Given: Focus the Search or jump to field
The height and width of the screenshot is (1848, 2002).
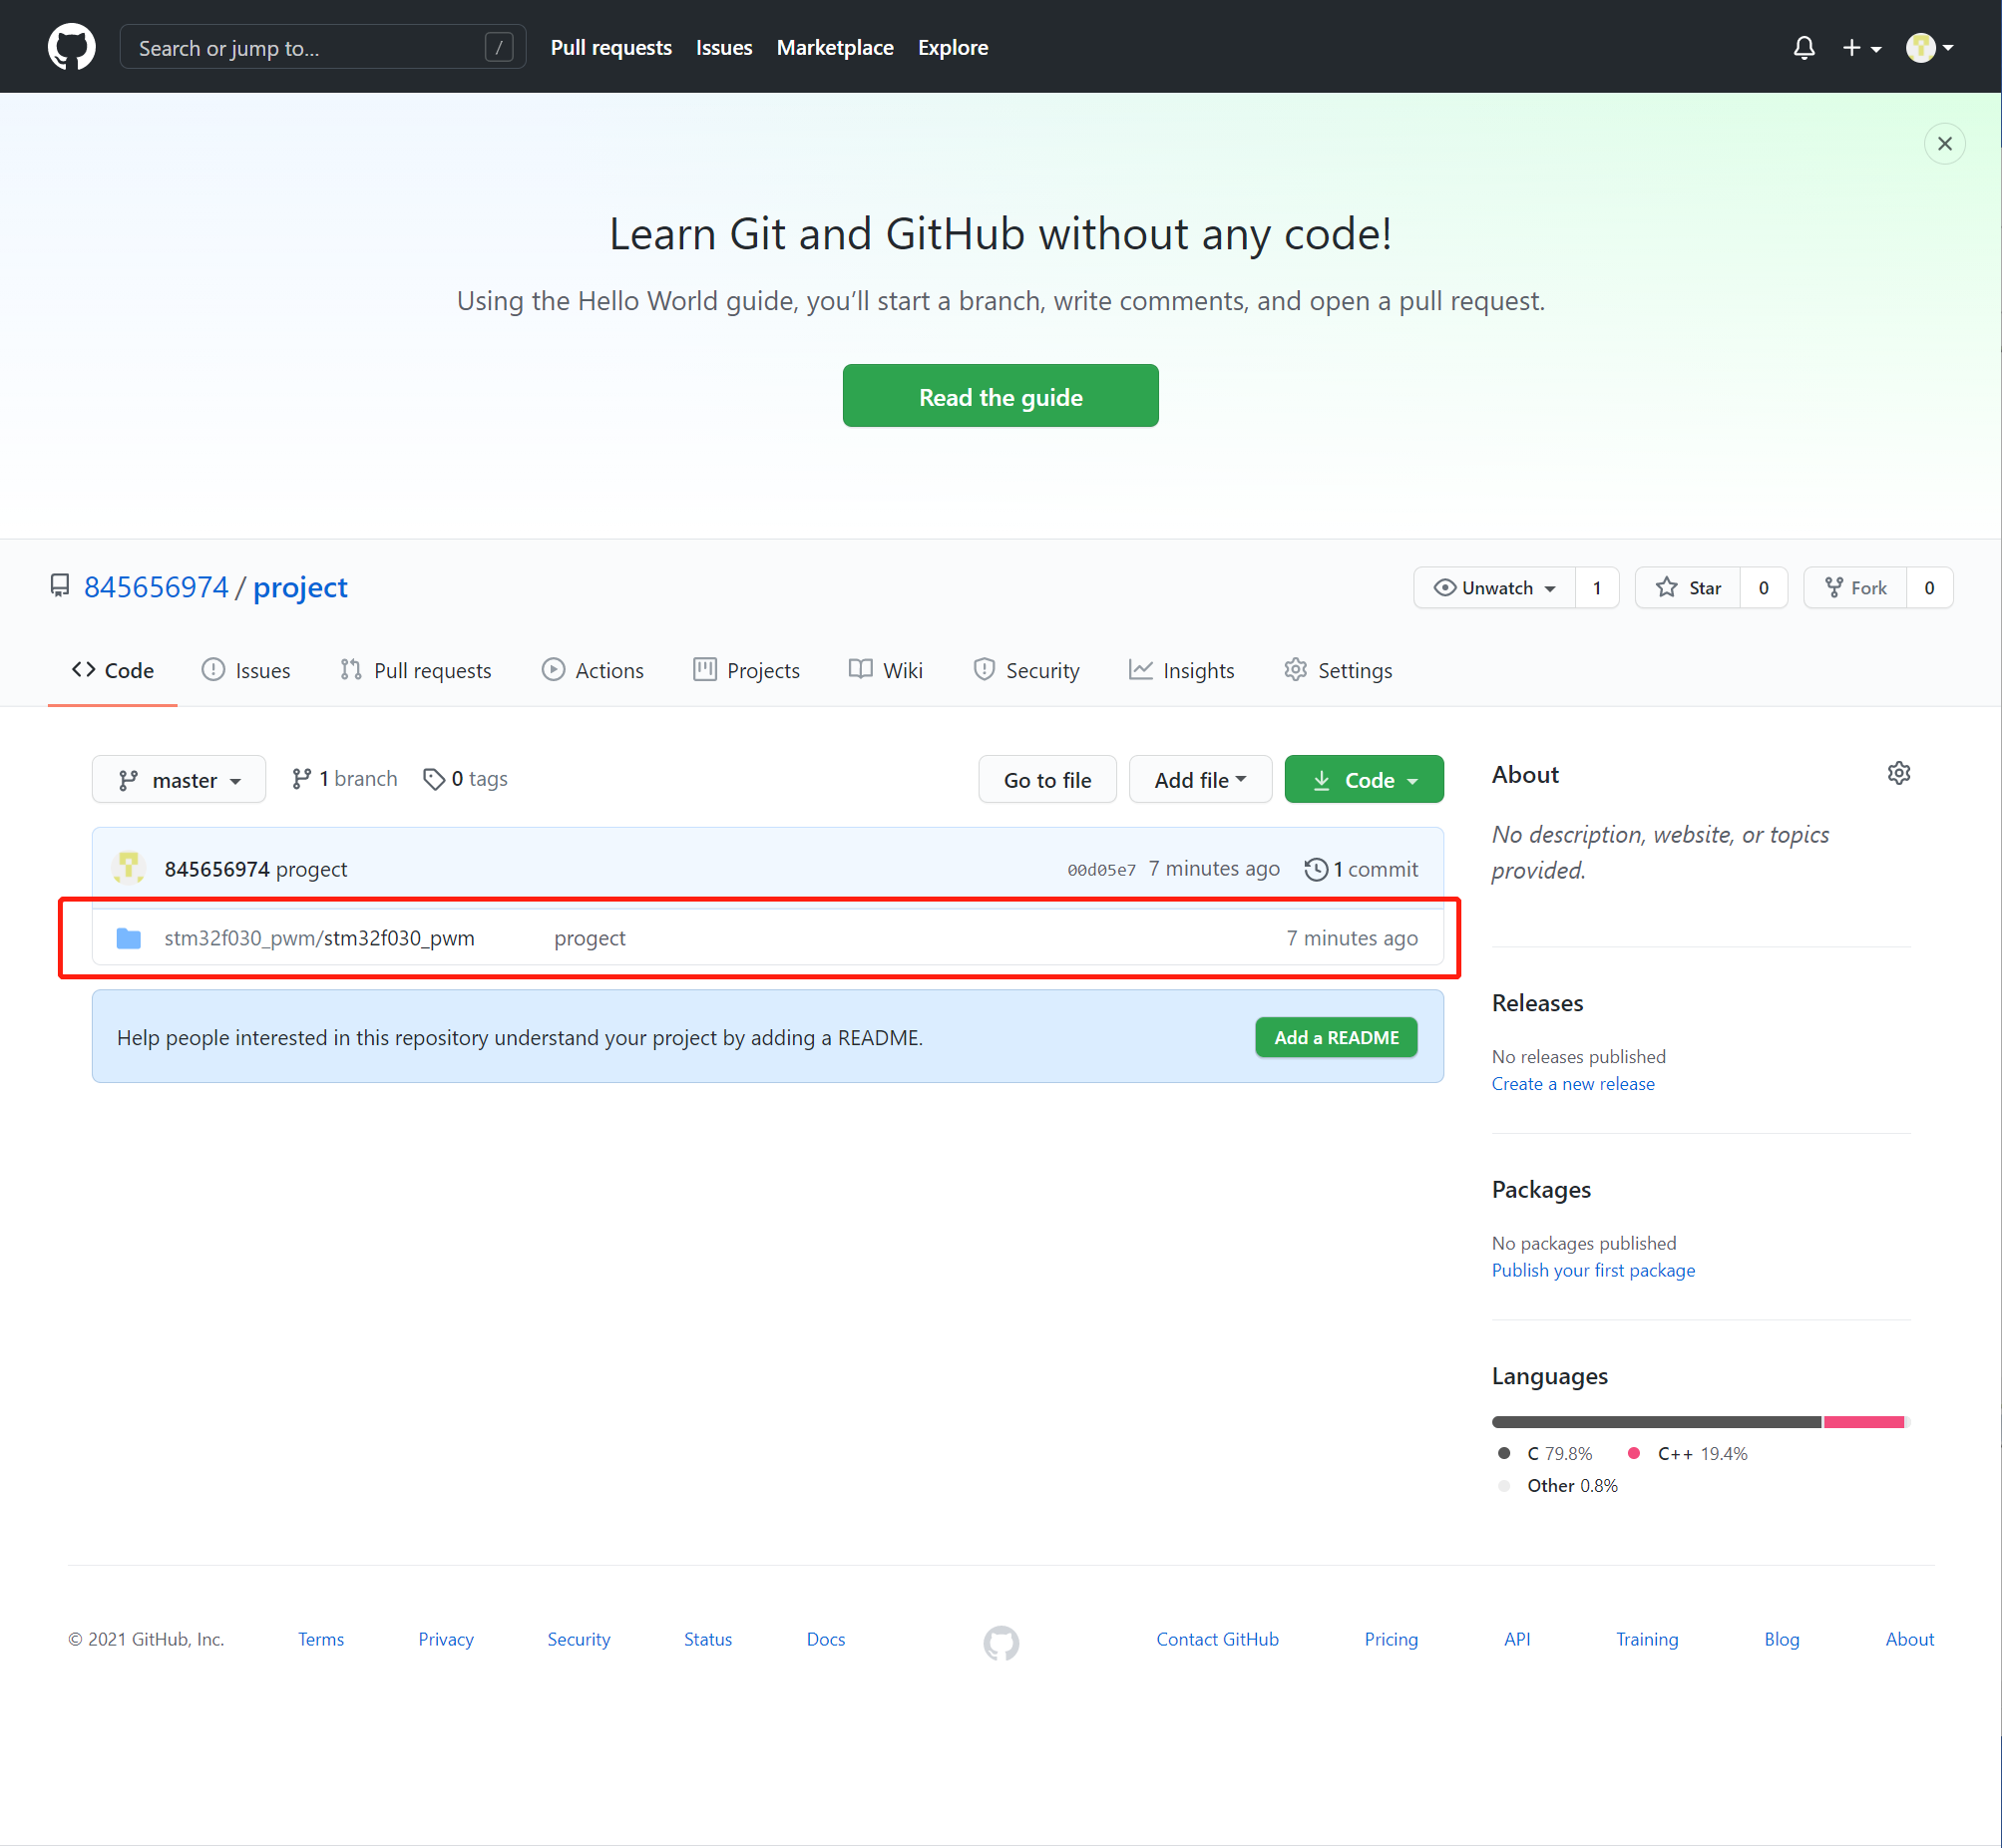Looking at the screenshot, I should (305, 48).
